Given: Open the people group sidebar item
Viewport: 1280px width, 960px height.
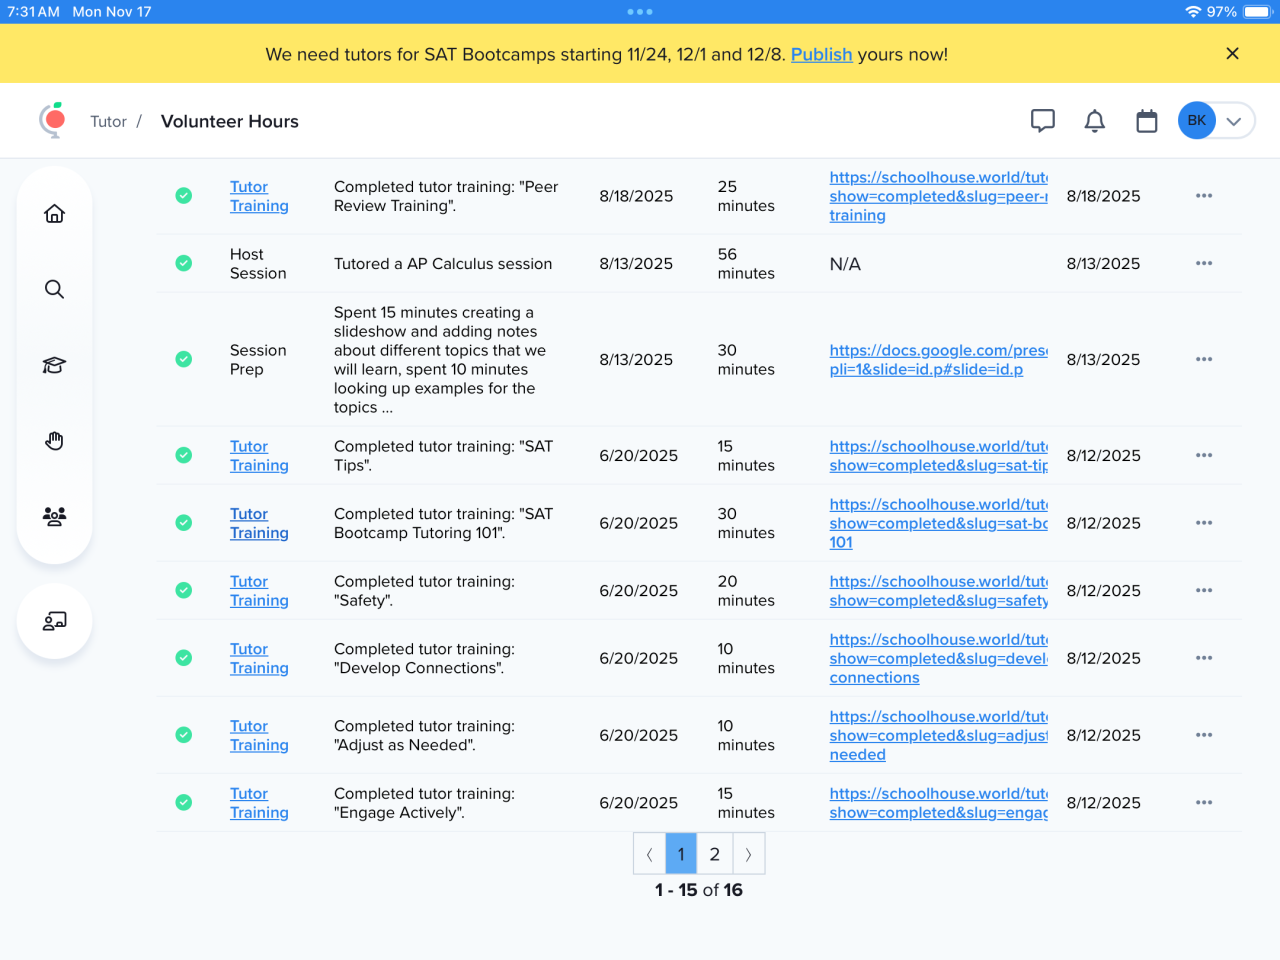Looking at the screenshot, I should pyautogui.click(x=55, y=516).
